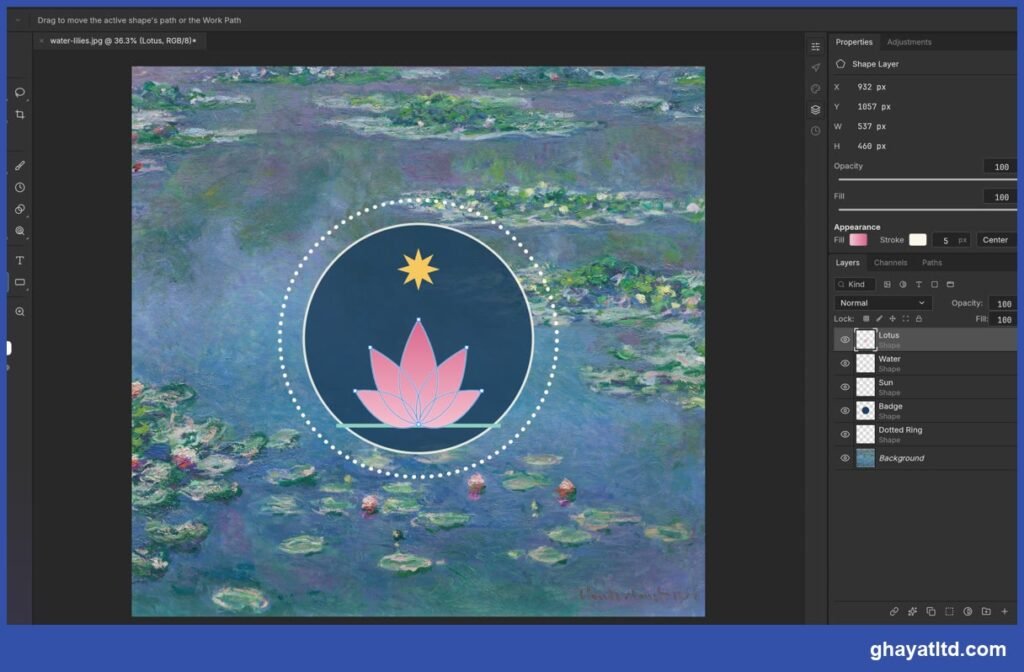Screen dimensions: 1024x672
Task: Select the Type tool
Action: pyautogui.click(x=20, y=261)
